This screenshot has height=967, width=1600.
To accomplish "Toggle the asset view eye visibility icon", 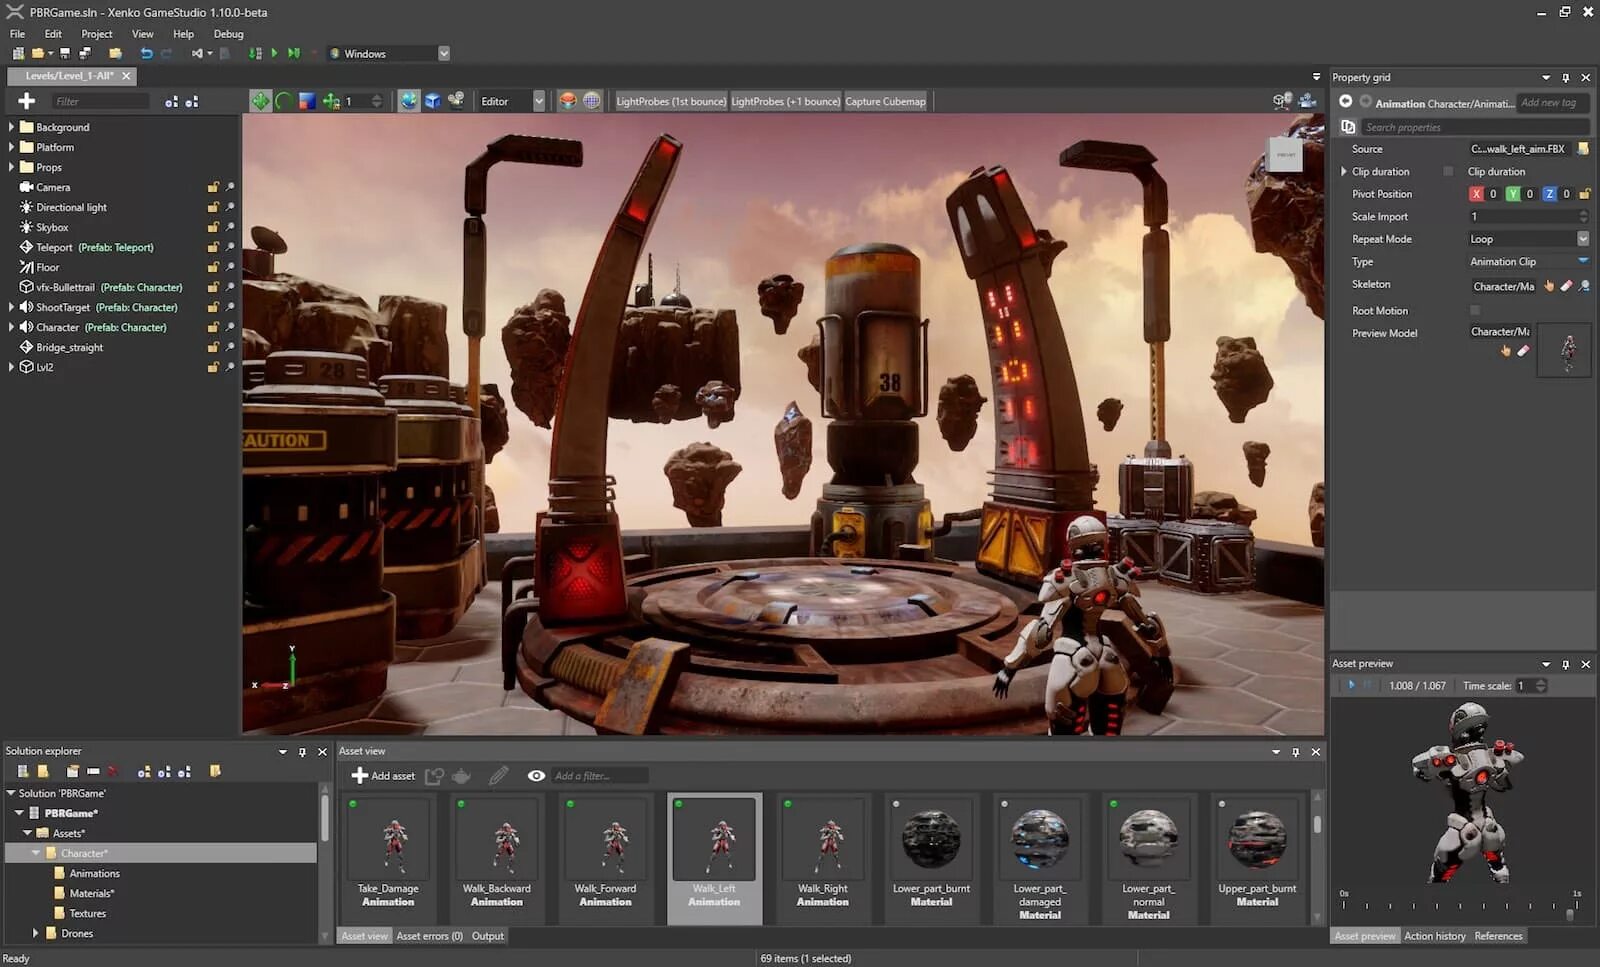I will 536,776.
